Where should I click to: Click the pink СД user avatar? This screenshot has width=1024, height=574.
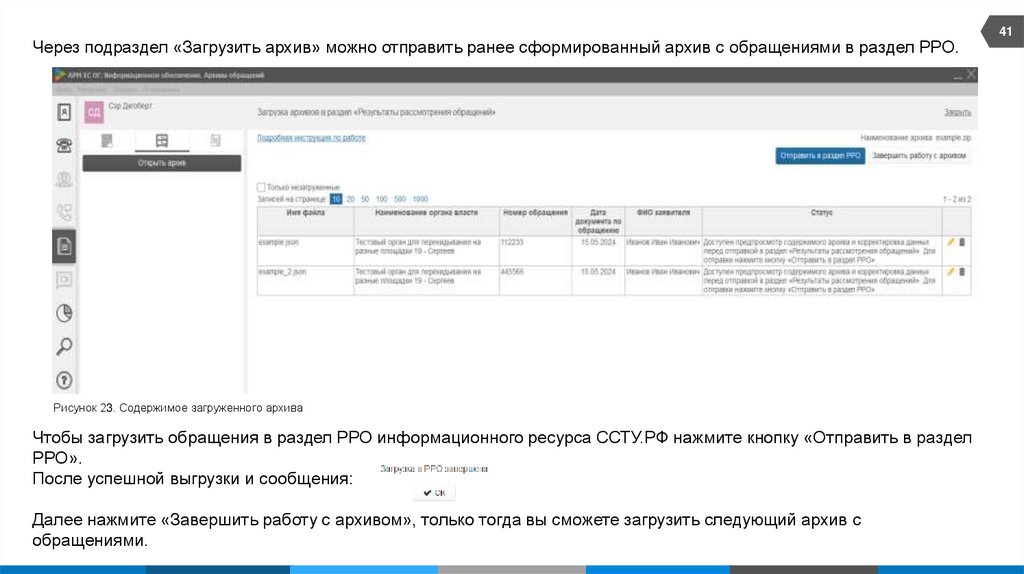94,112
